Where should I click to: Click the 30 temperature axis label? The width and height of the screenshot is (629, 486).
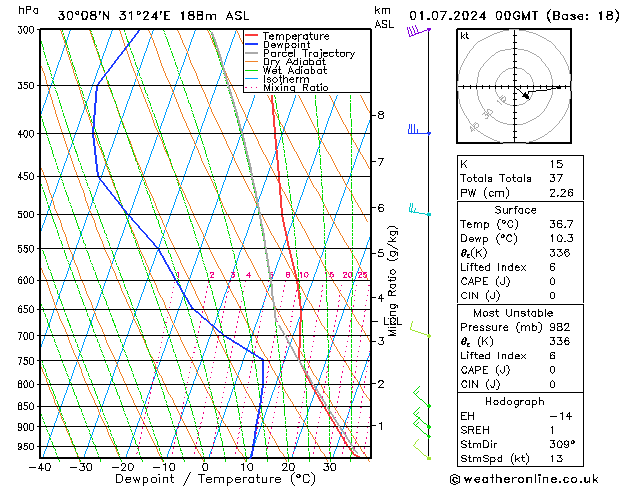329,467
